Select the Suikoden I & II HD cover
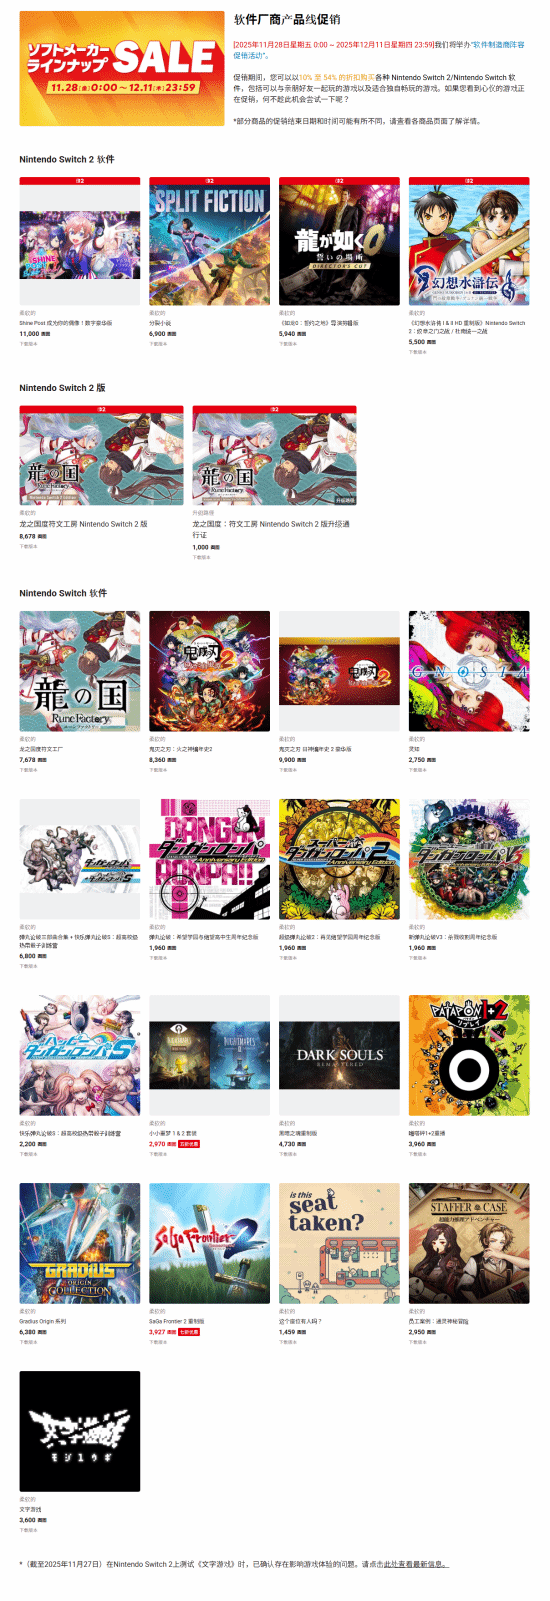The width and height of the screenshot is (550, 1601). (x=469, y=241)
